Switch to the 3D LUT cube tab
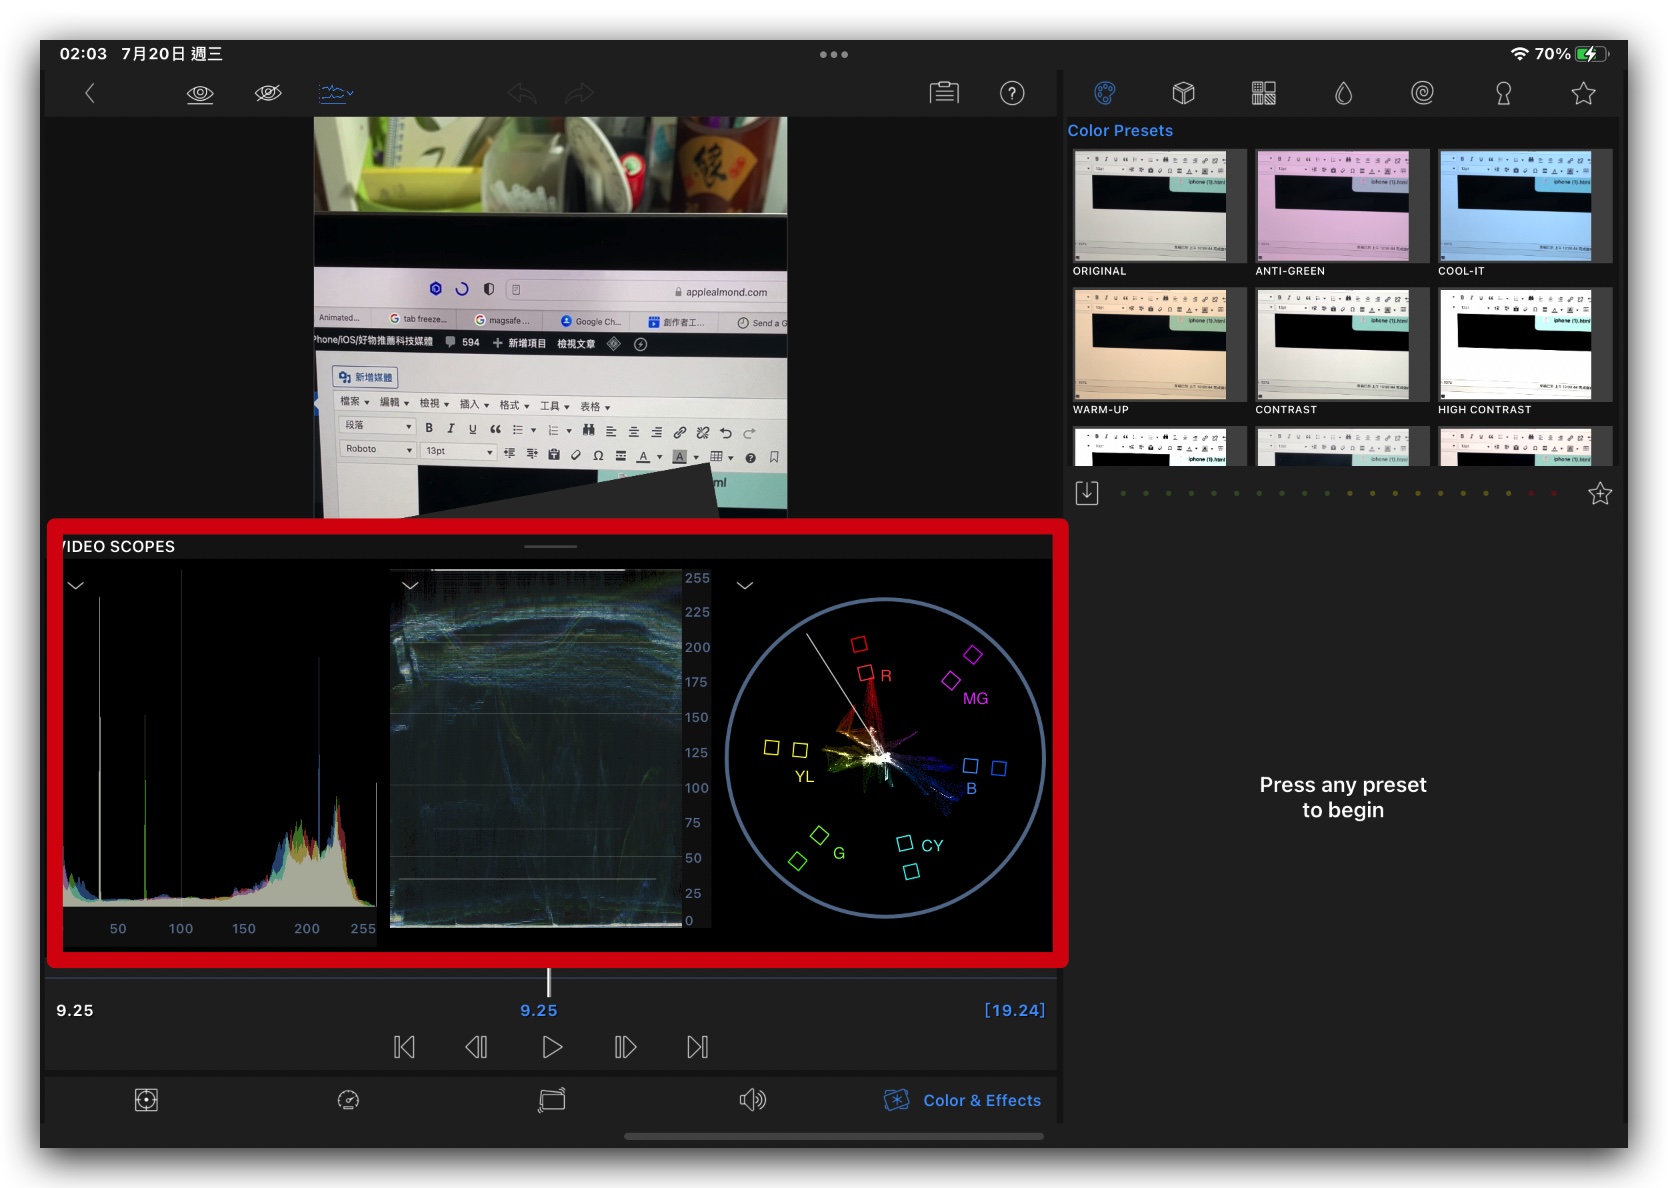The image size is (1668, 1188). (x=1184, y=93)
